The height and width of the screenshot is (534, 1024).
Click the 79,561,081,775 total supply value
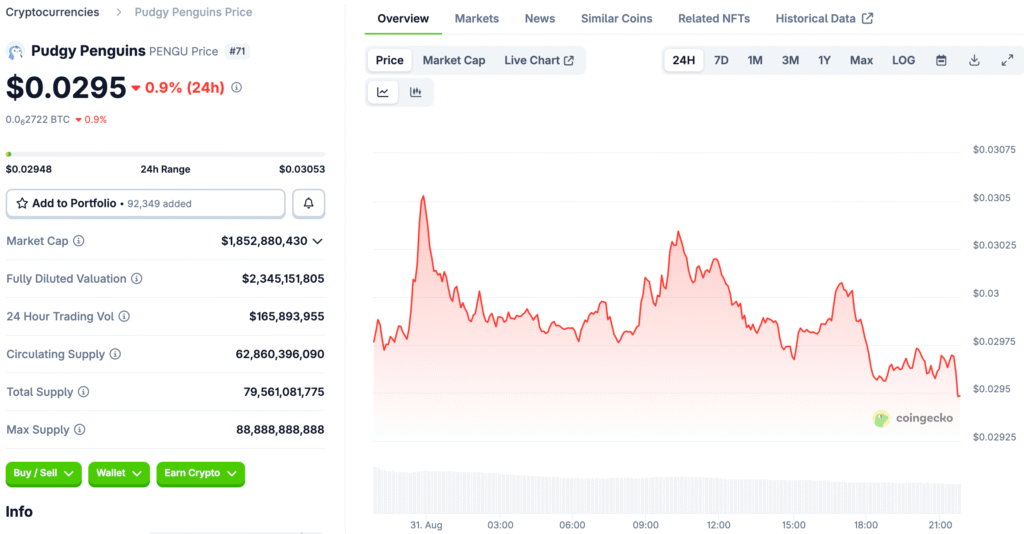(283, 392)
